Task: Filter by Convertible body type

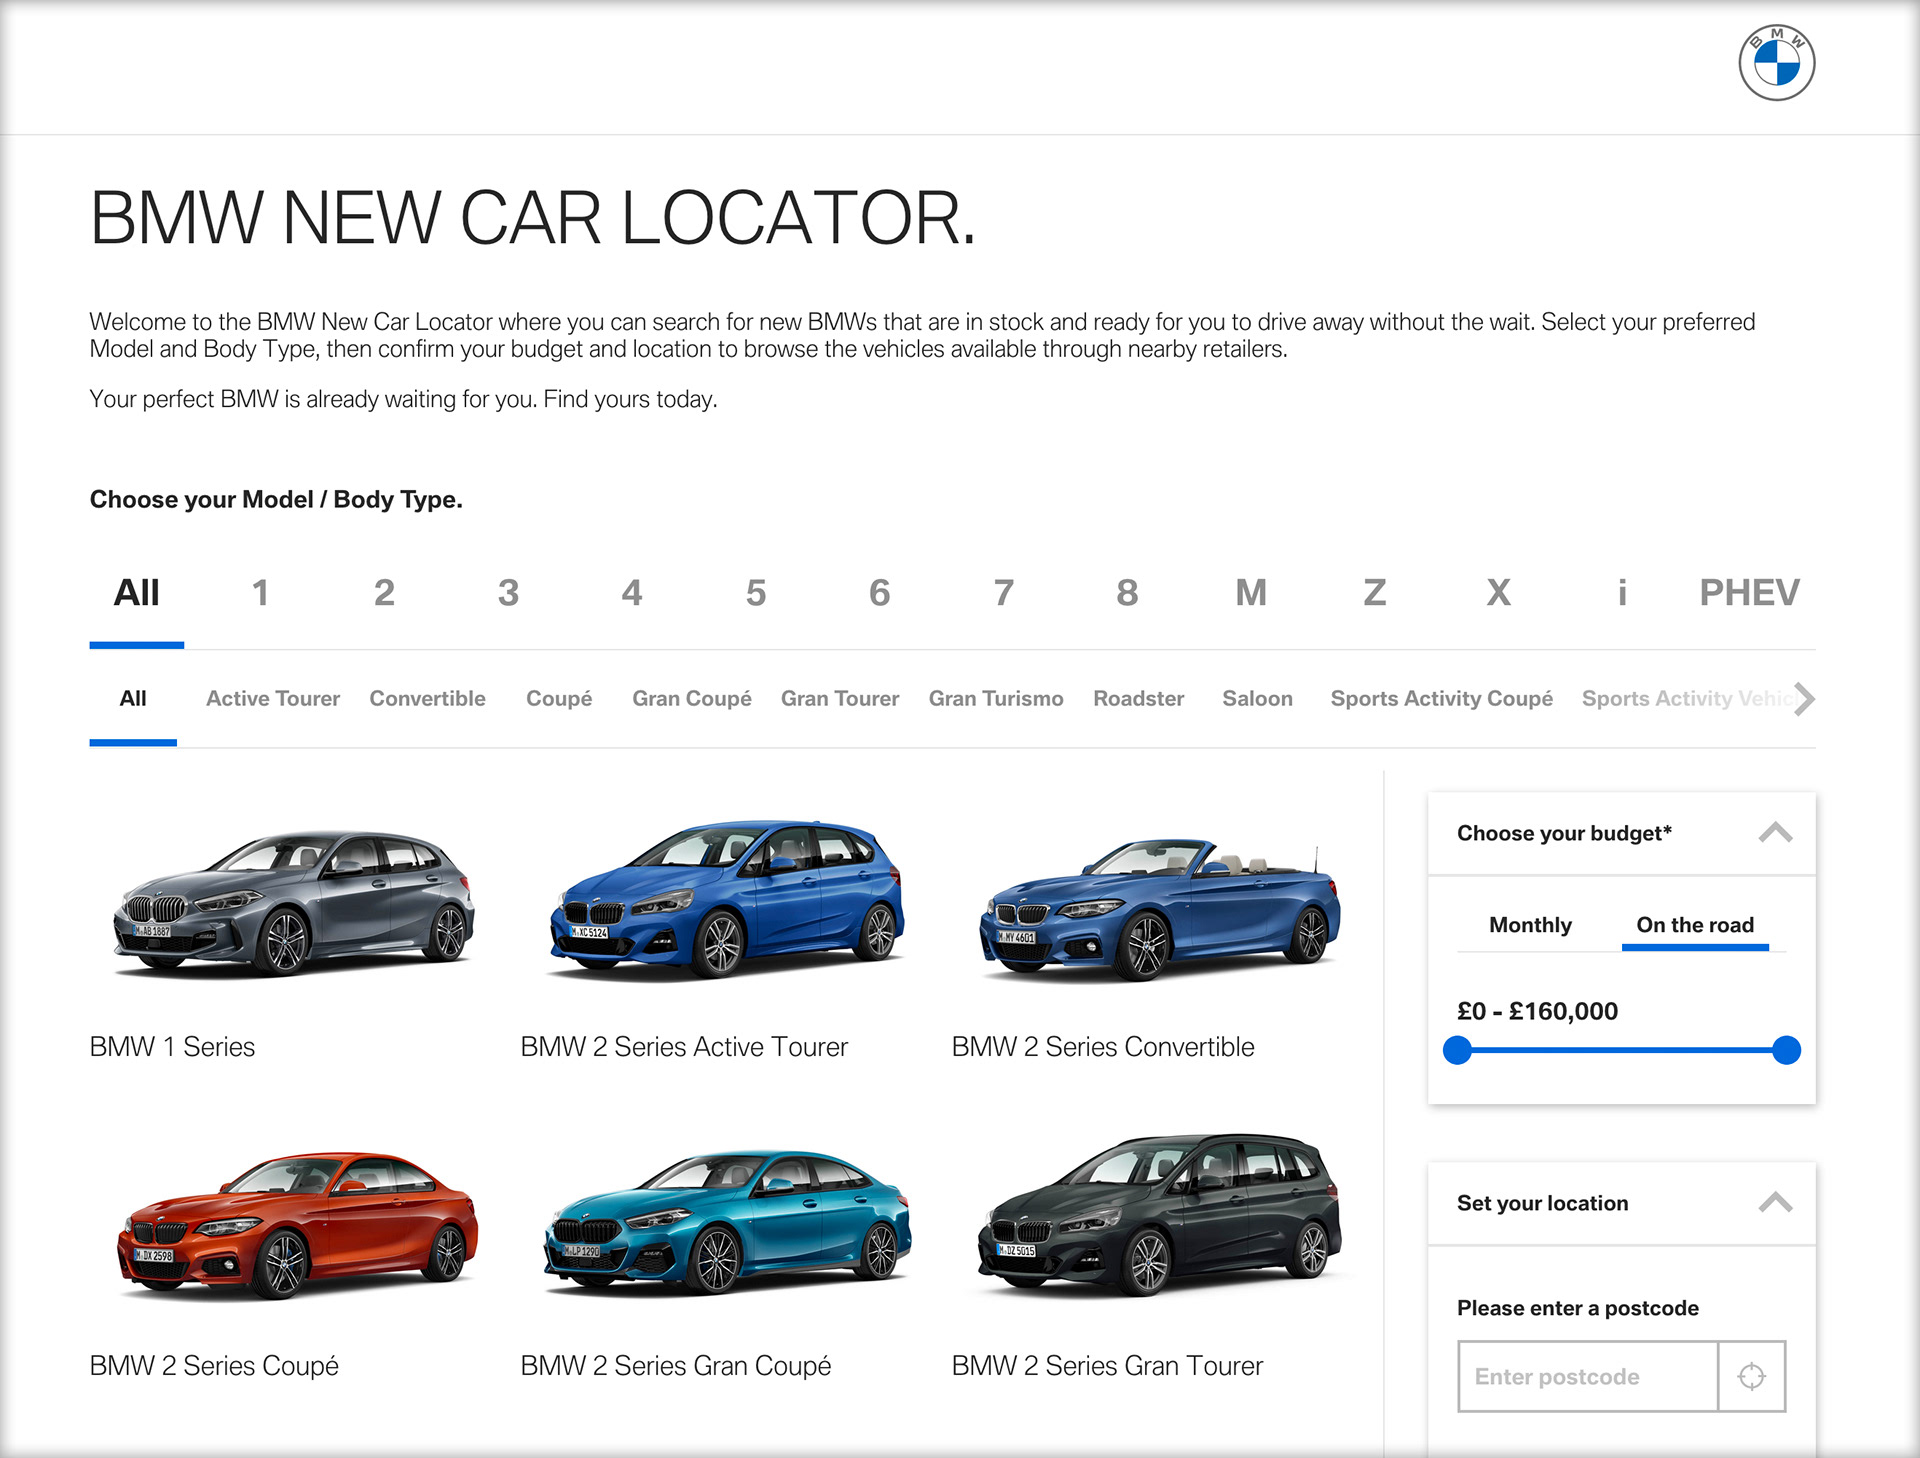Action: coord(427,699)
